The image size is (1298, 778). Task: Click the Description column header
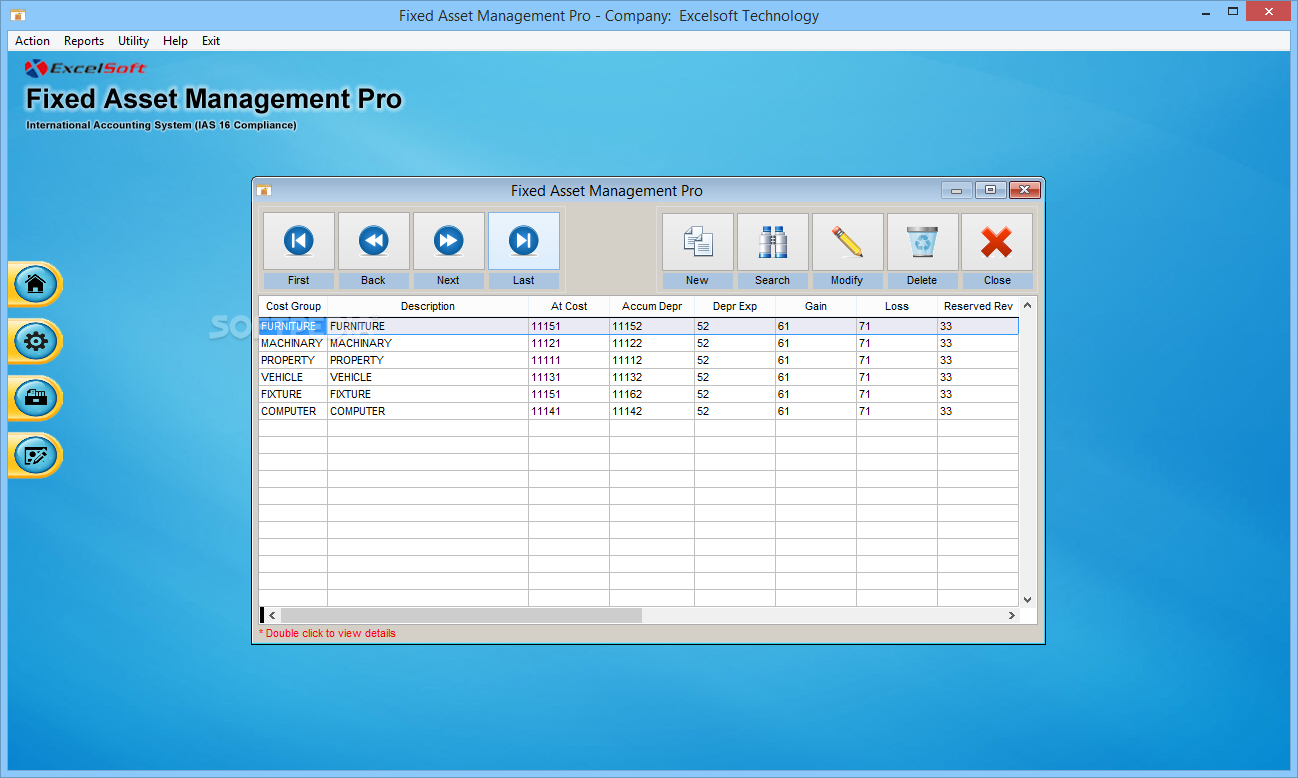(x=428, y=306)
